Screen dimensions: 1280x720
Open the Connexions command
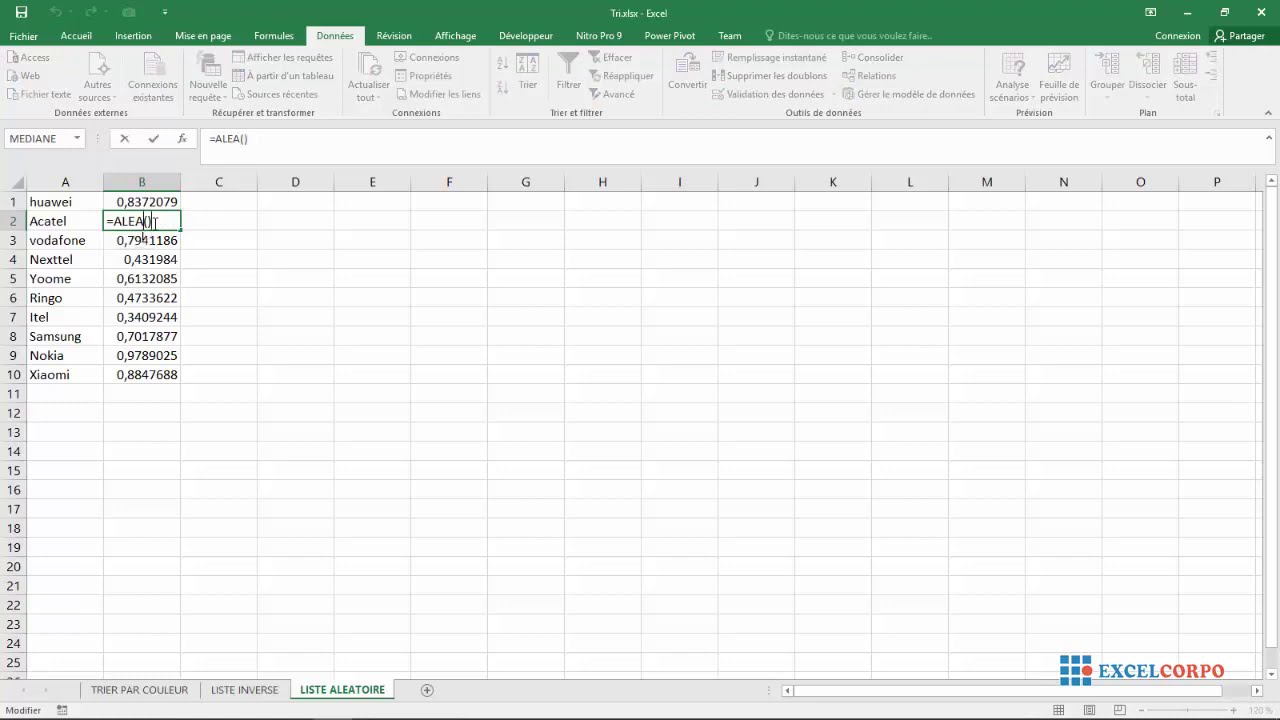click(427, 57)
